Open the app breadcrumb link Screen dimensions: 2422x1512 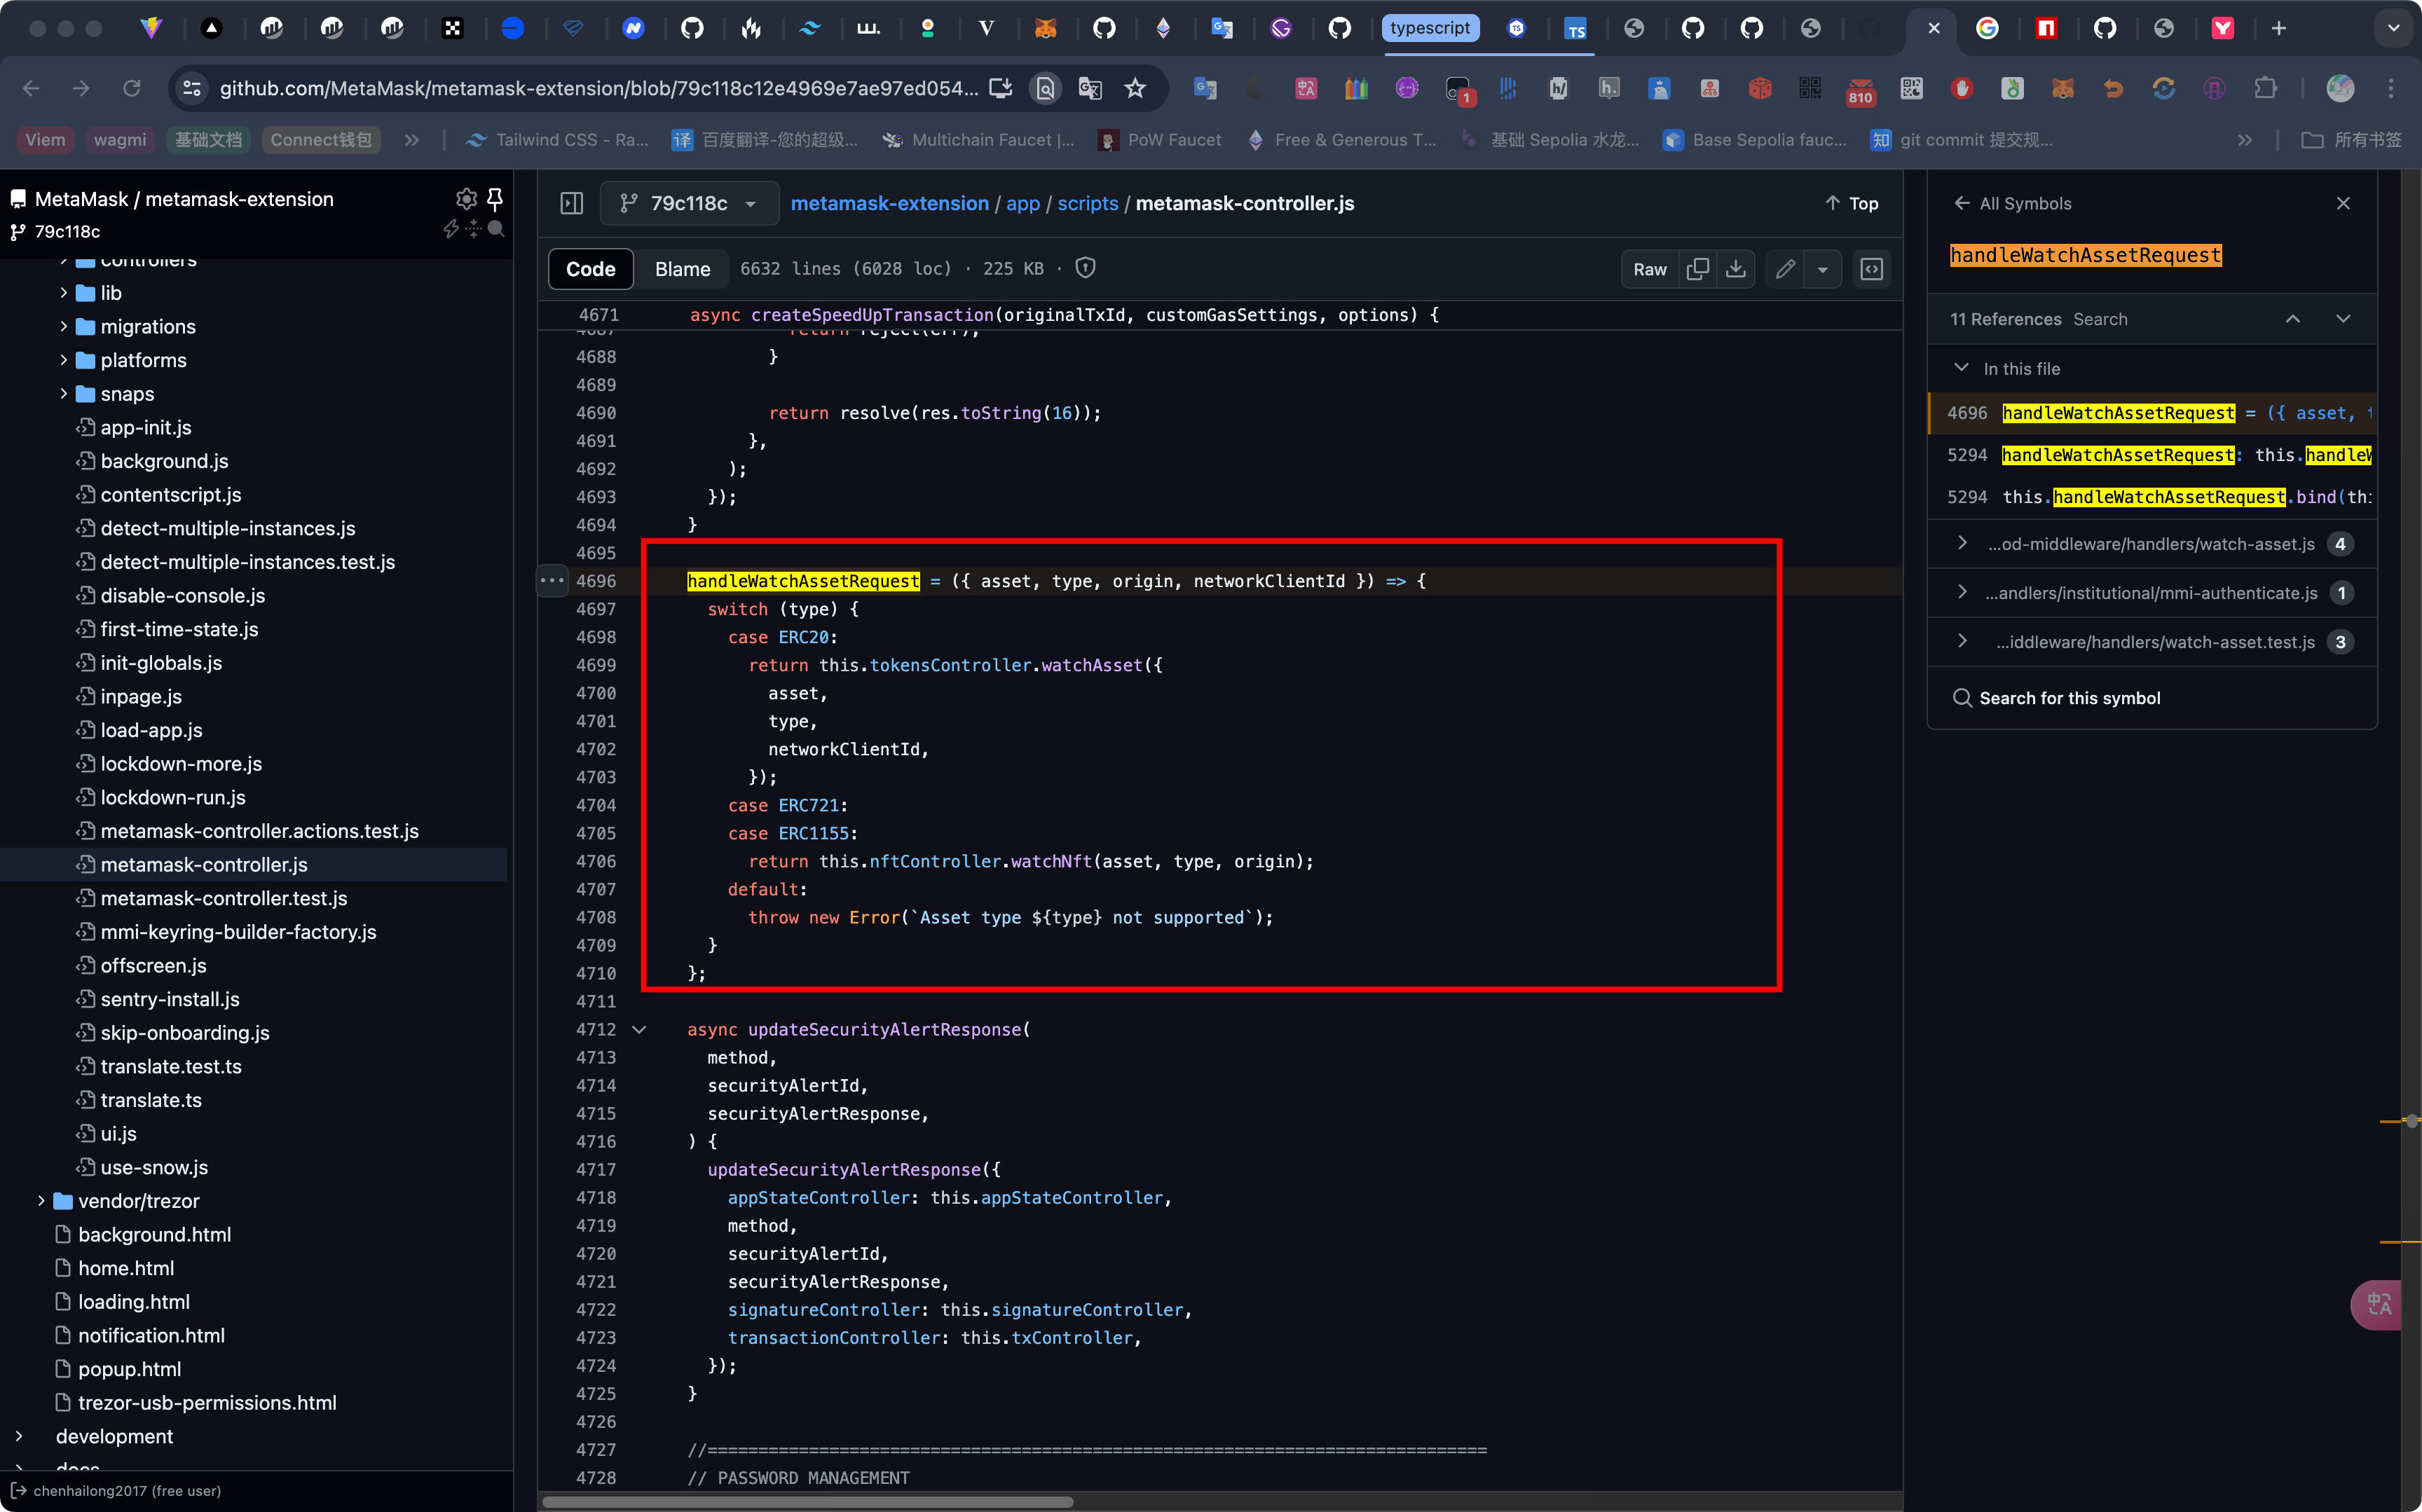[x=1022, y=203]
